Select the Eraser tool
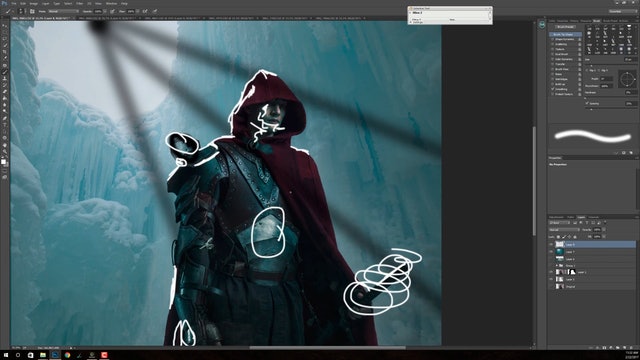 [4, 91]
